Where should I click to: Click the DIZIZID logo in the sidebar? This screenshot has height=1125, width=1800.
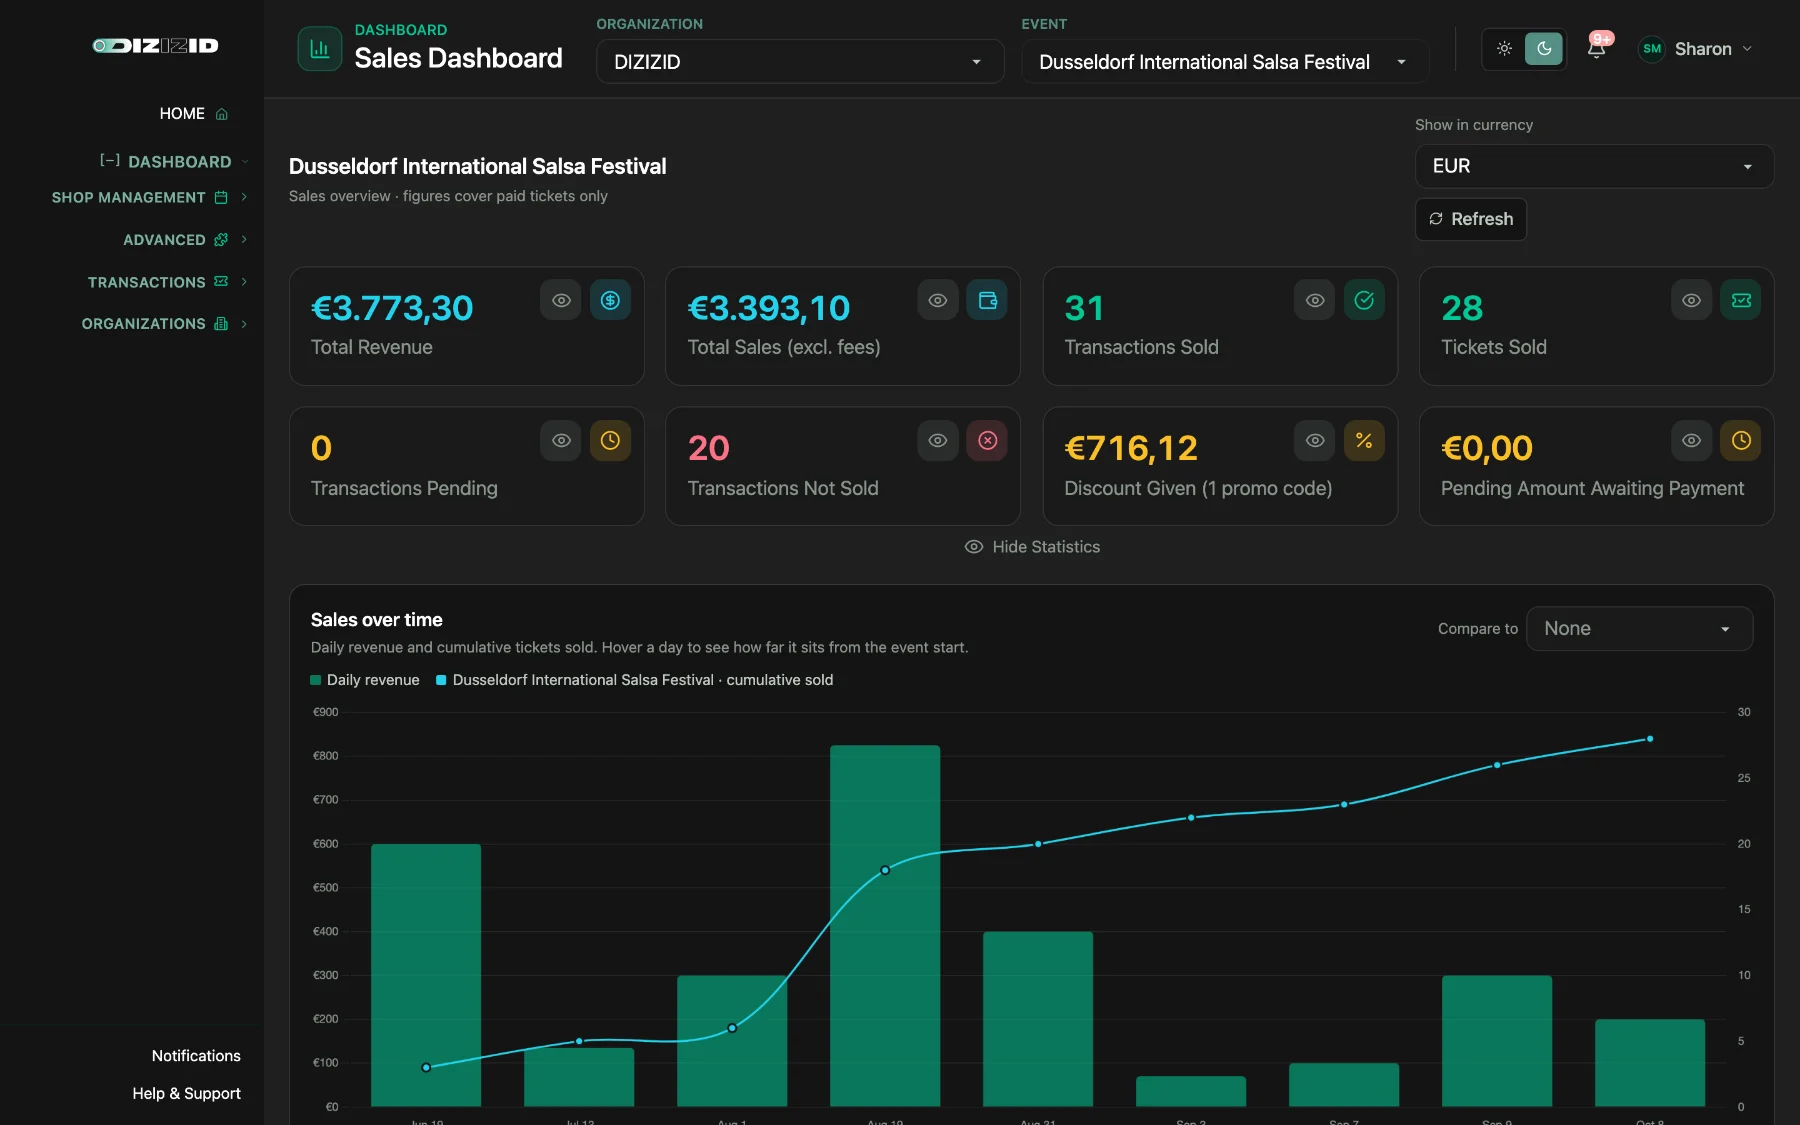[155, 45]
